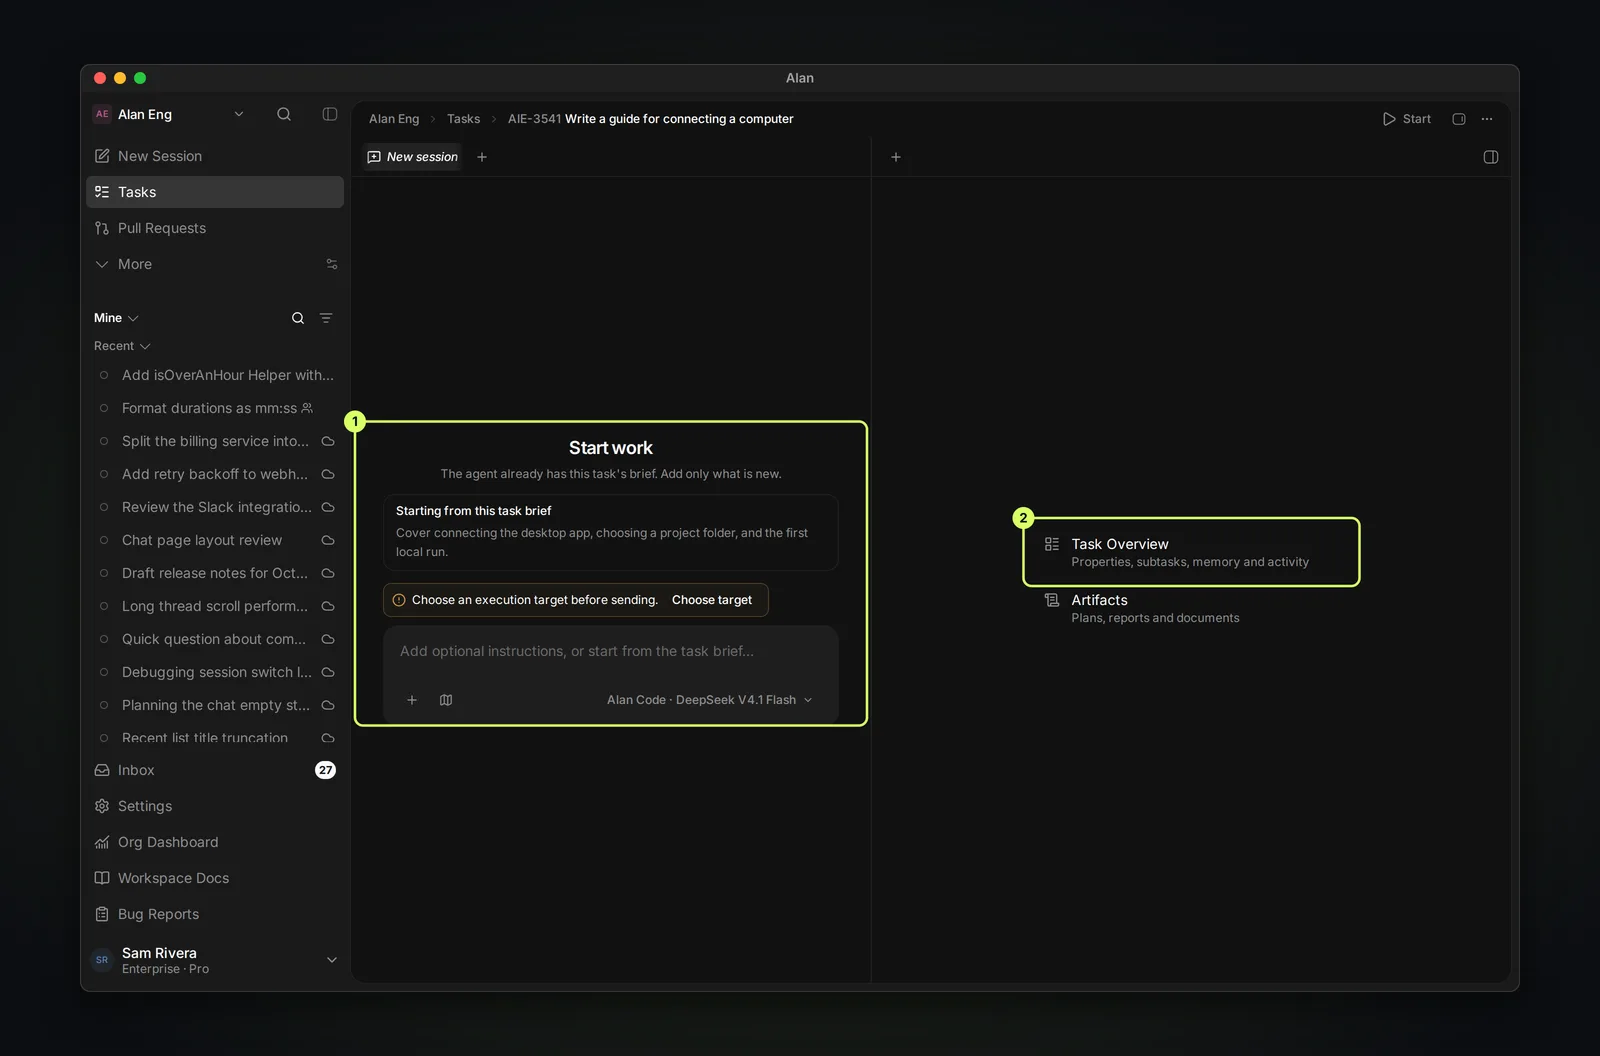Add a new tab next to New session
The width and height of the screenshot is (1600, 1056).
pos(482,157)
